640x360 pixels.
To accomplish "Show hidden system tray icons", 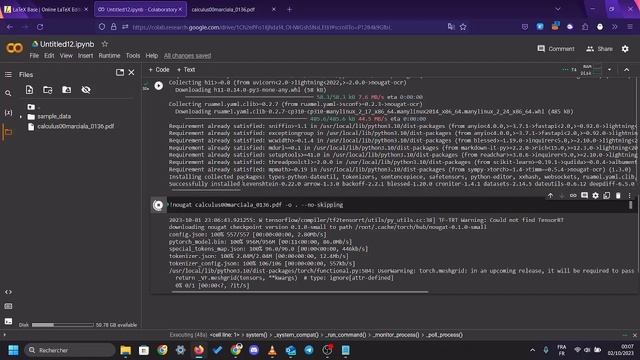I will click(x=532, y=350).
